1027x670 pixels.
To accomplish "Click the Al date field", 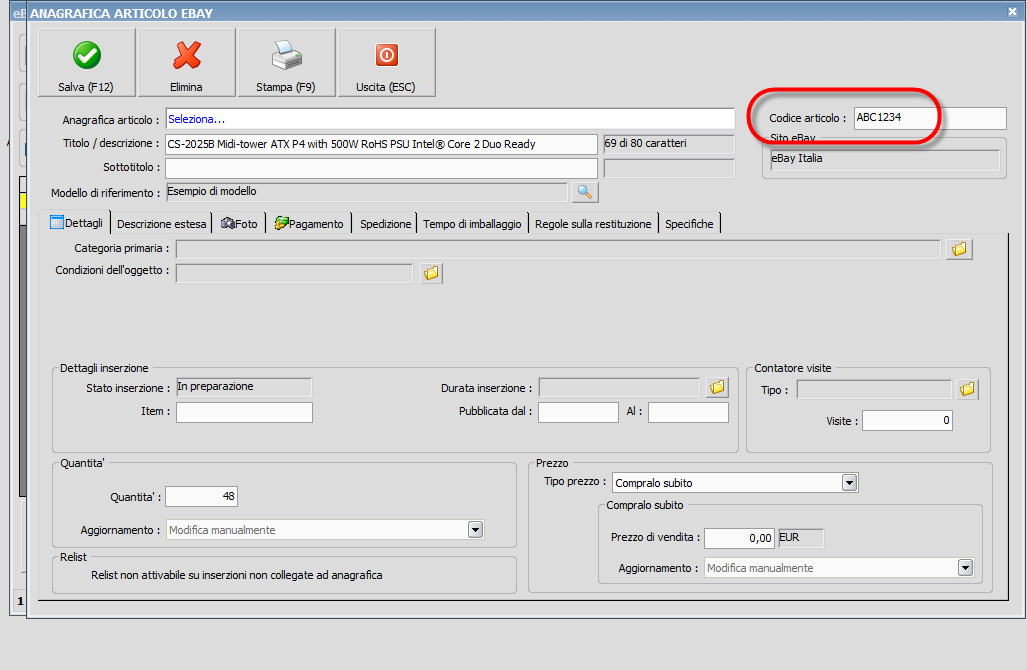I will [x=688, y=412].
